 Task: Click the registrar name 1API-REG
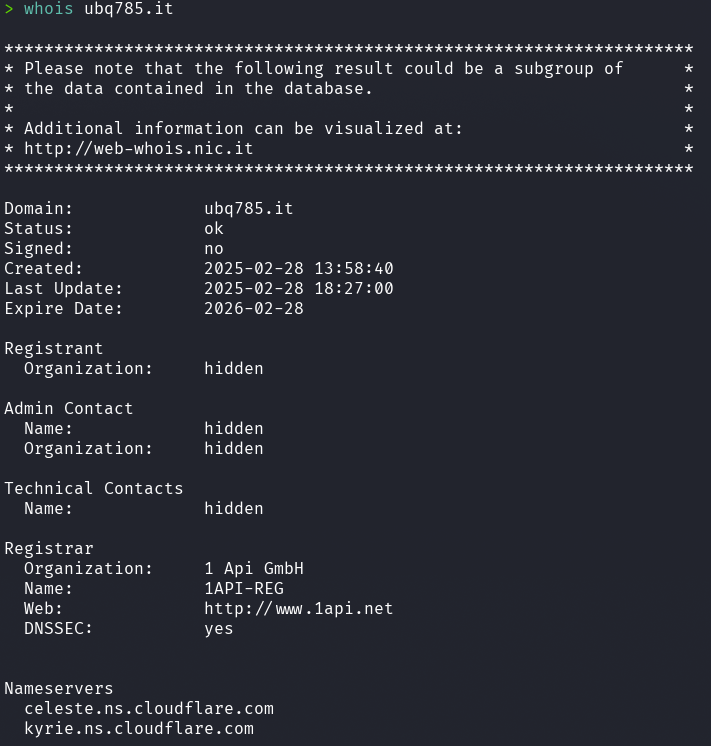(243, 588)
